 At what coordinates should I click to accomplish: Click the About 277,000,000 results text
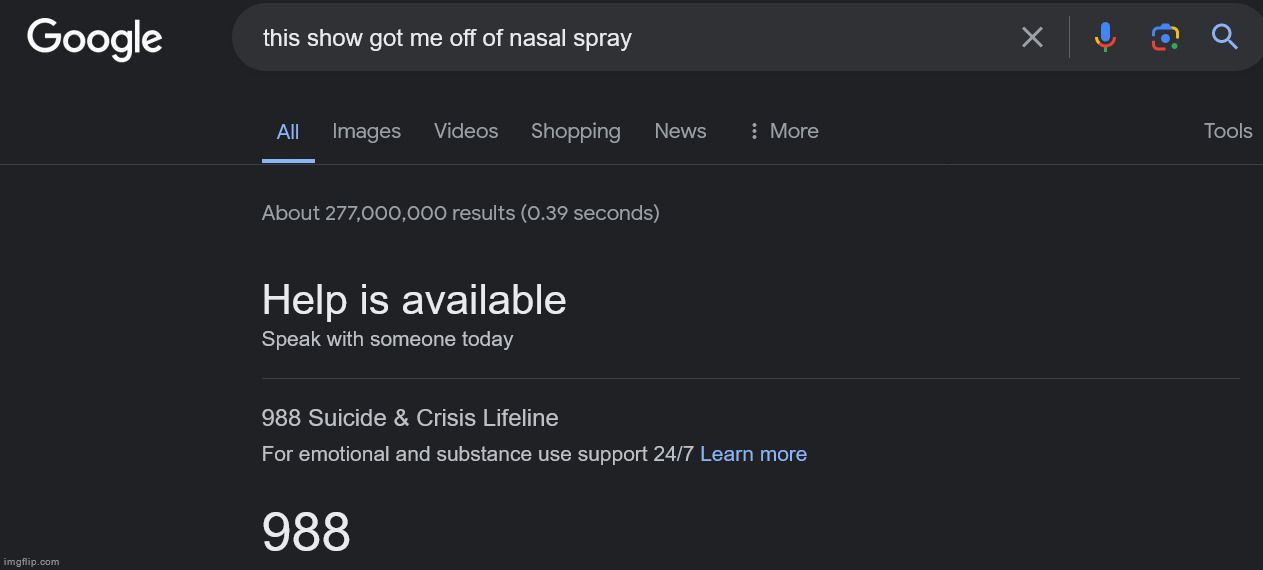tap(460, 213)
